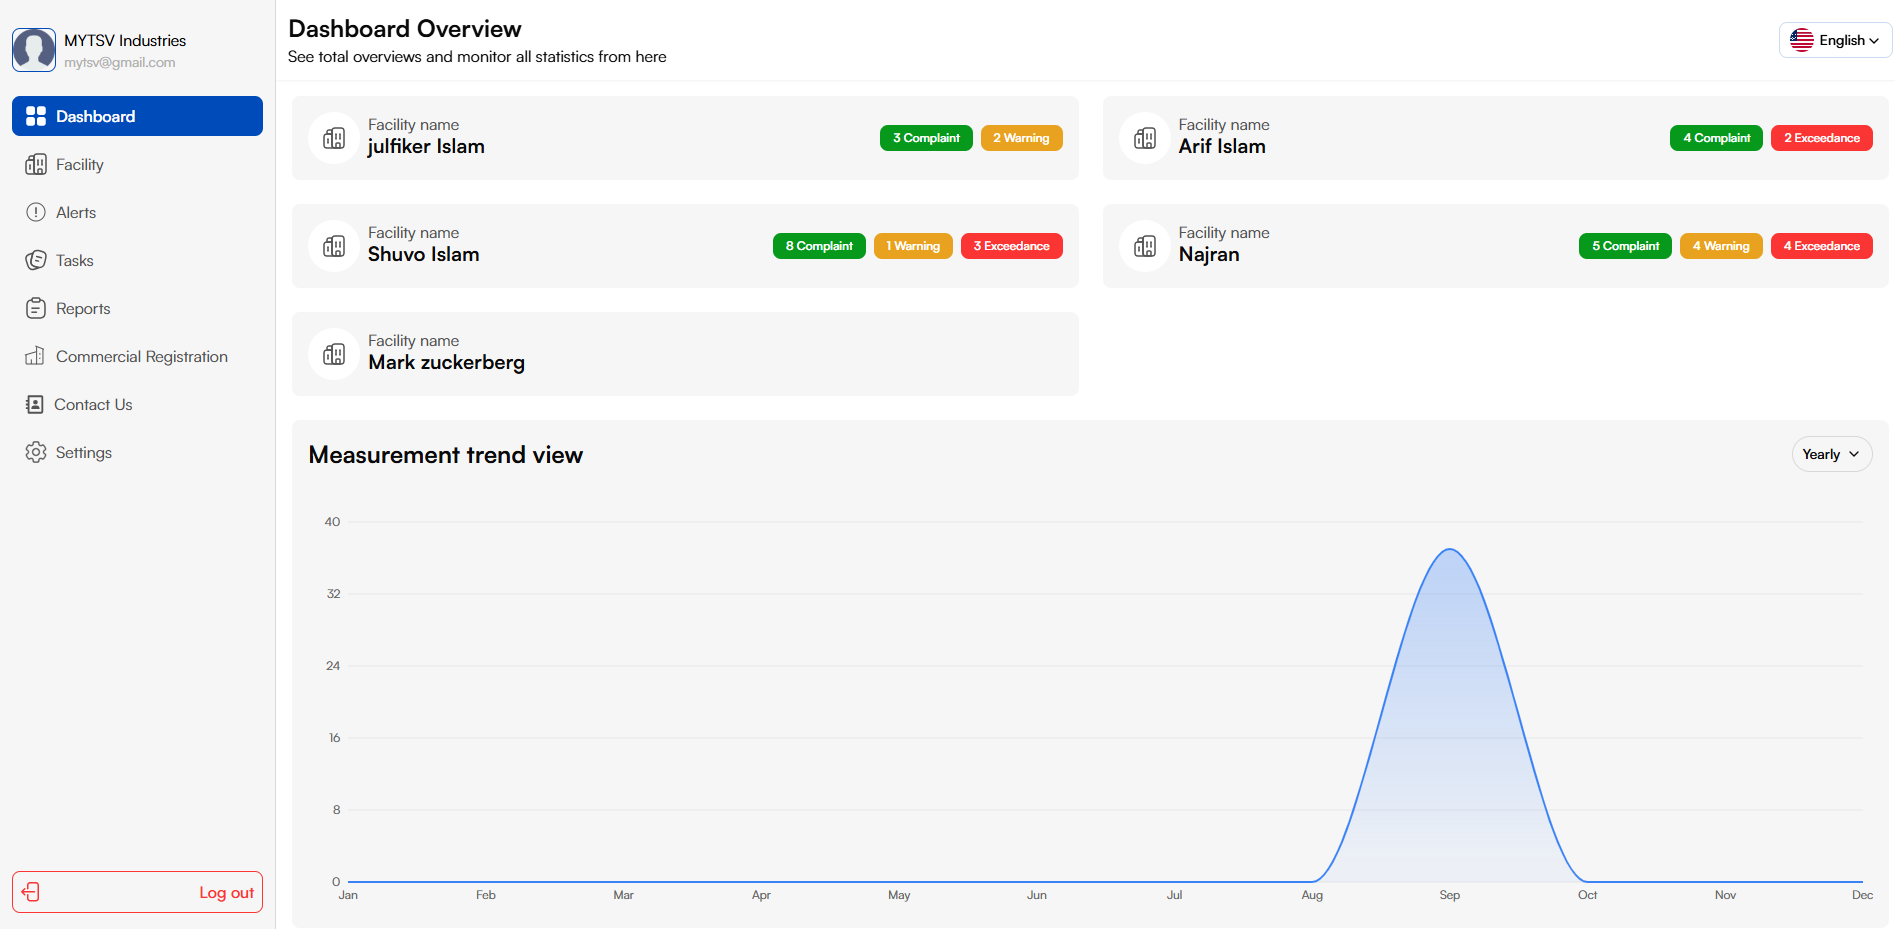Screen dimensions: 1895x929
Task: Select the Arif Islam facility name
Action: coord(1222,146)
